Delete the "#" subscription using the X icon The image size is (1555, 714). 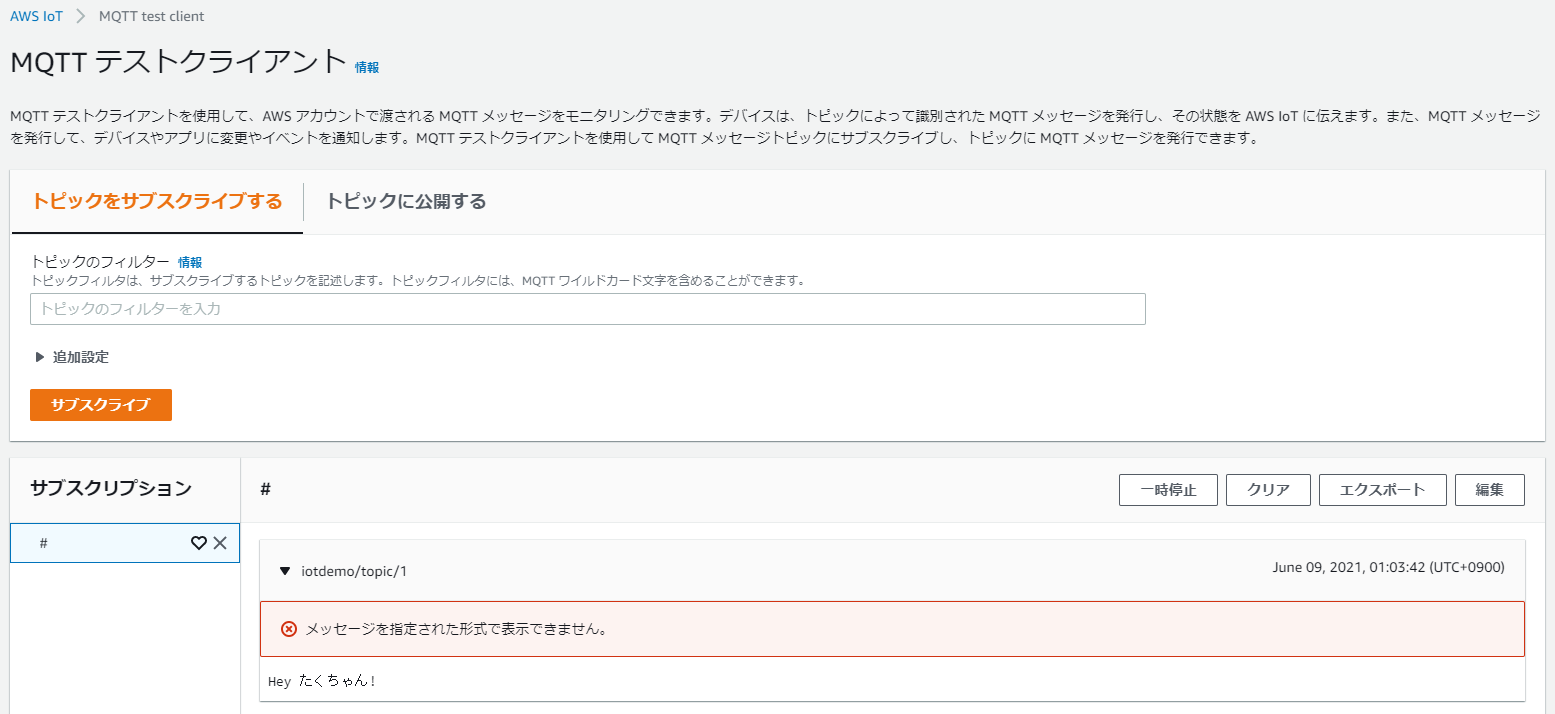(221, 542)
